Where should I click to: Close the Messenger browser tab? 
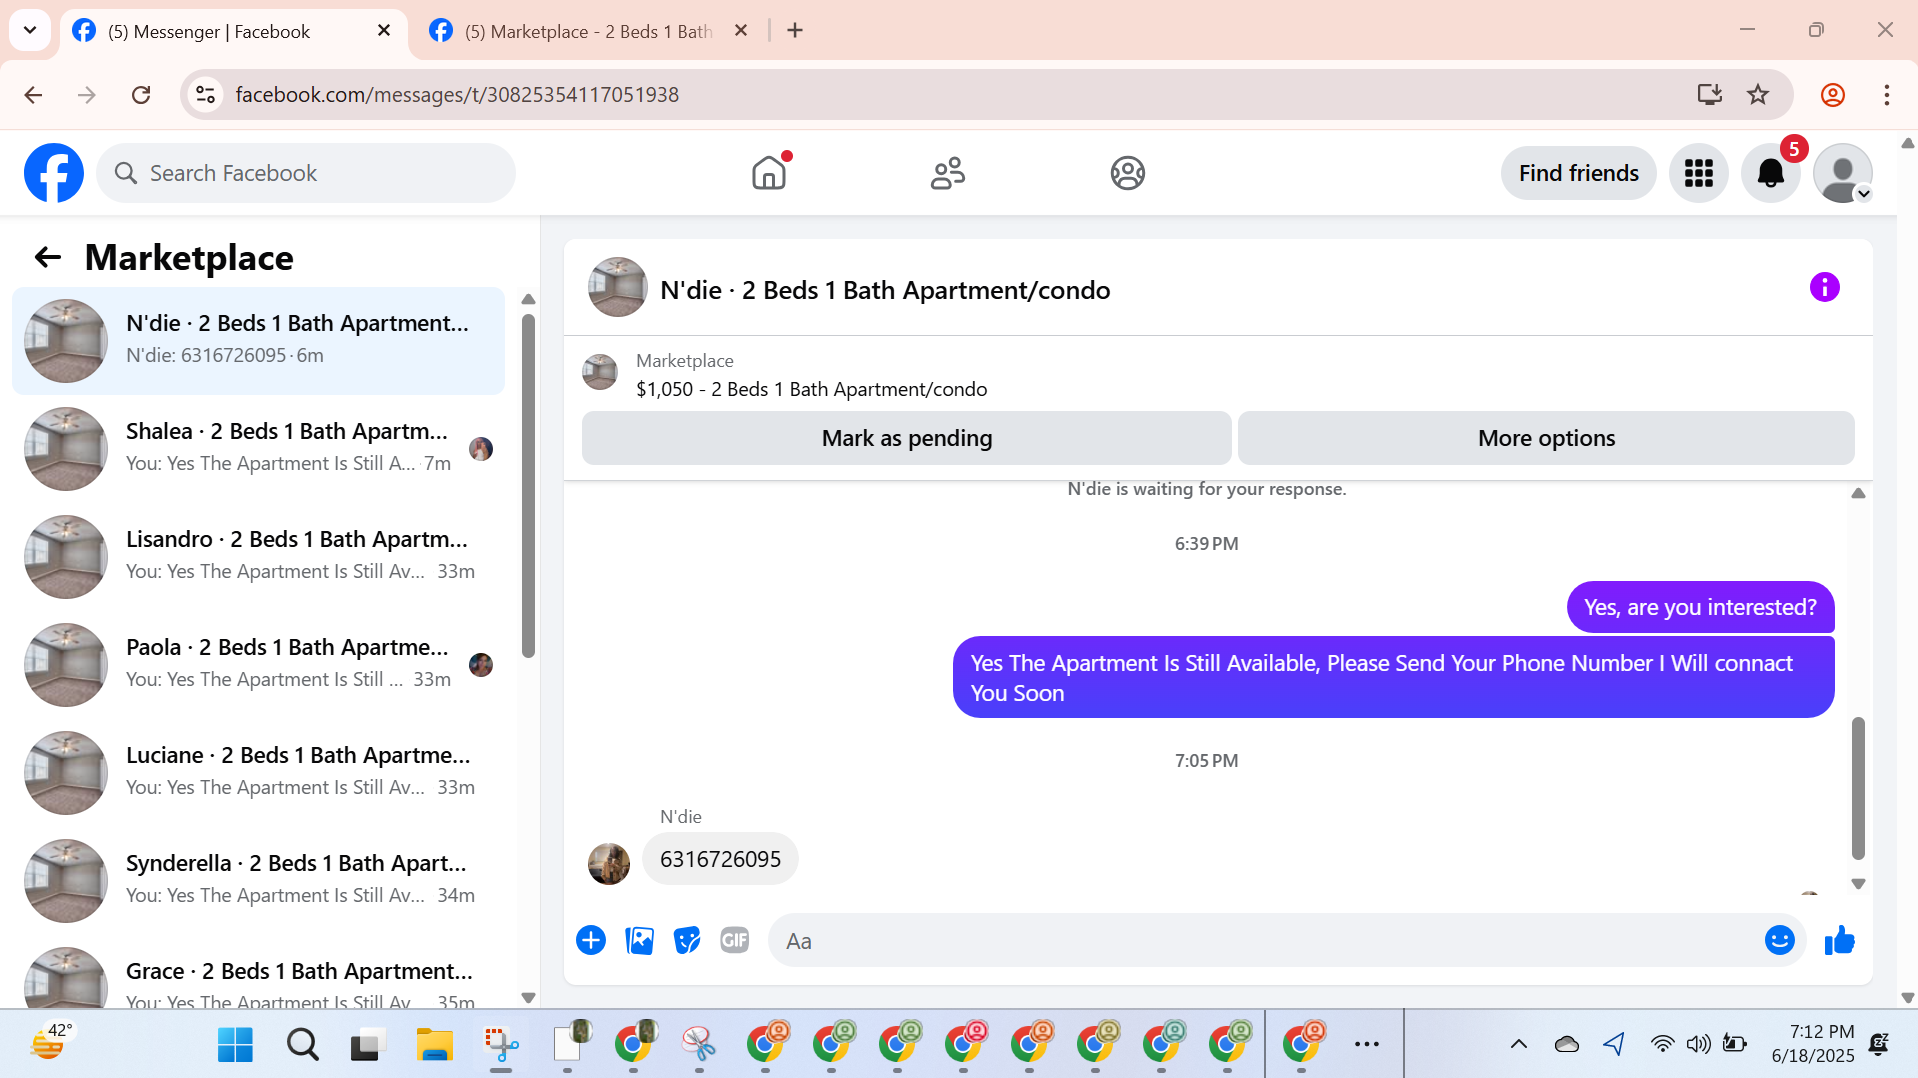click(384, 31)
